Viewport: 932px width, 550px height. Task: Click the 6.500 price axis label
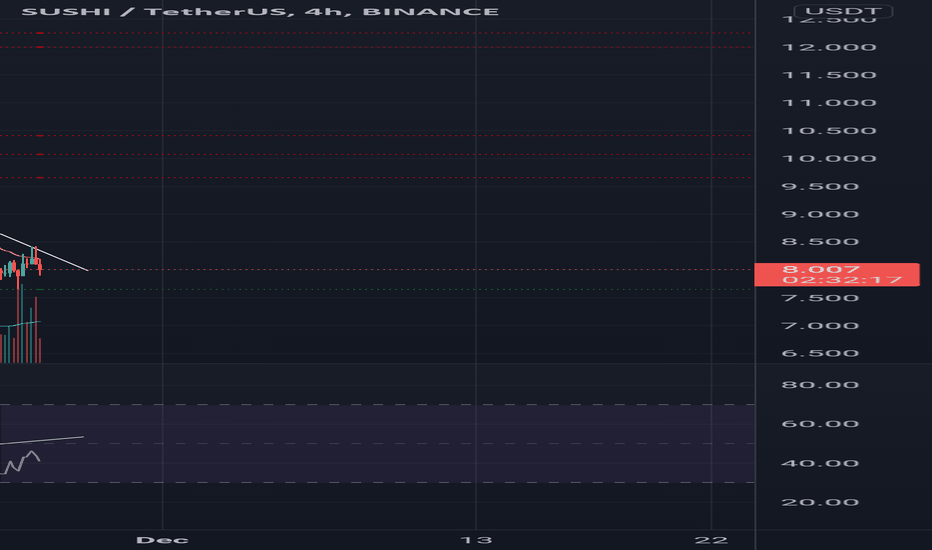tap(820, 353)
